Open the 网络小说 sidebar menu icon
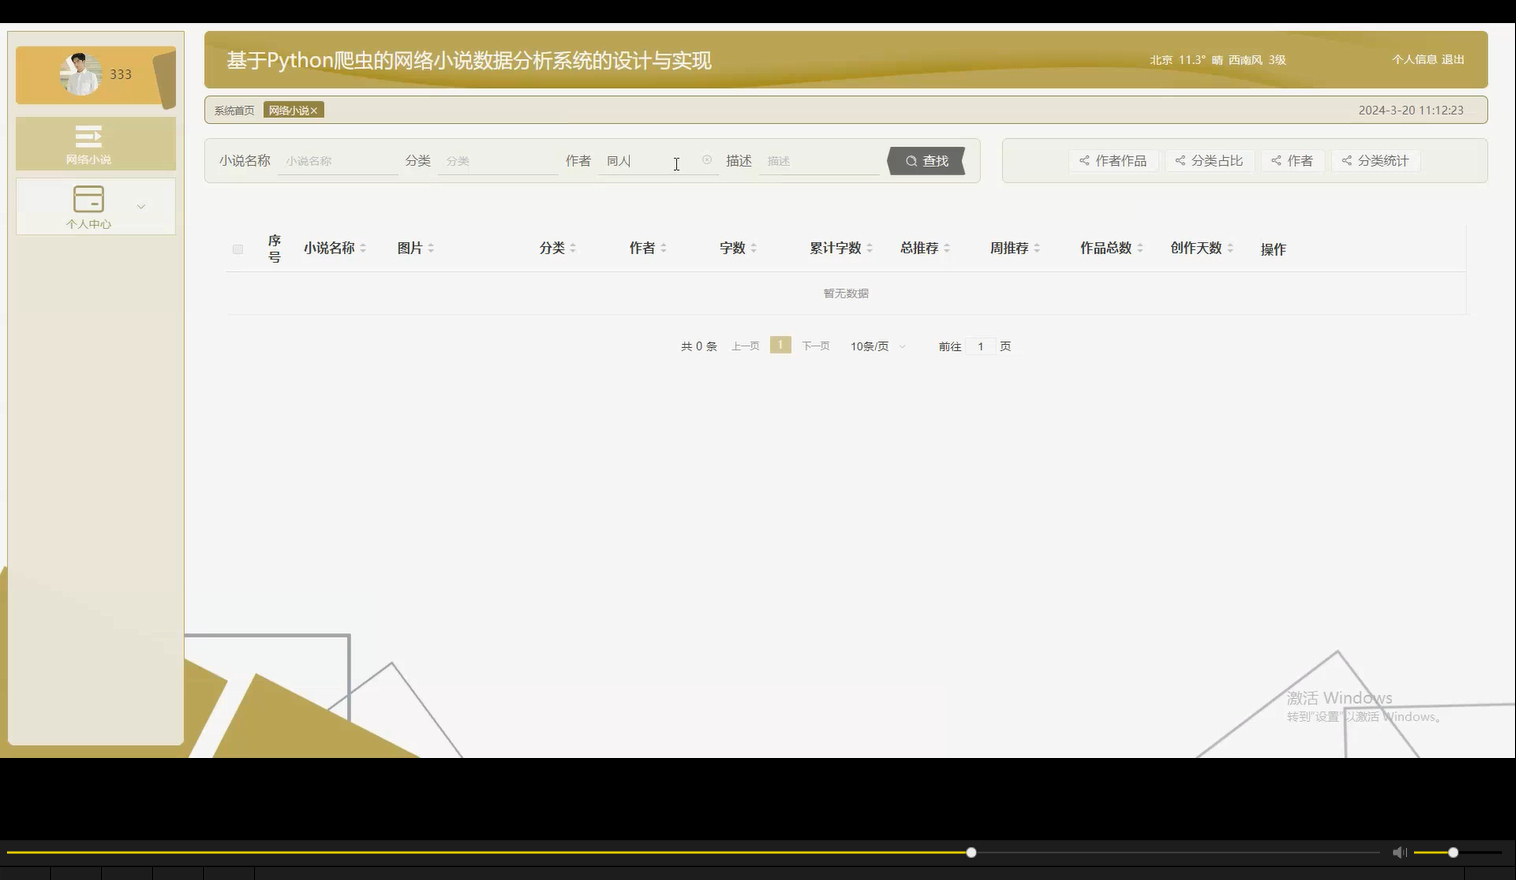Screen dimensions: 1516x880 [89, 136]
